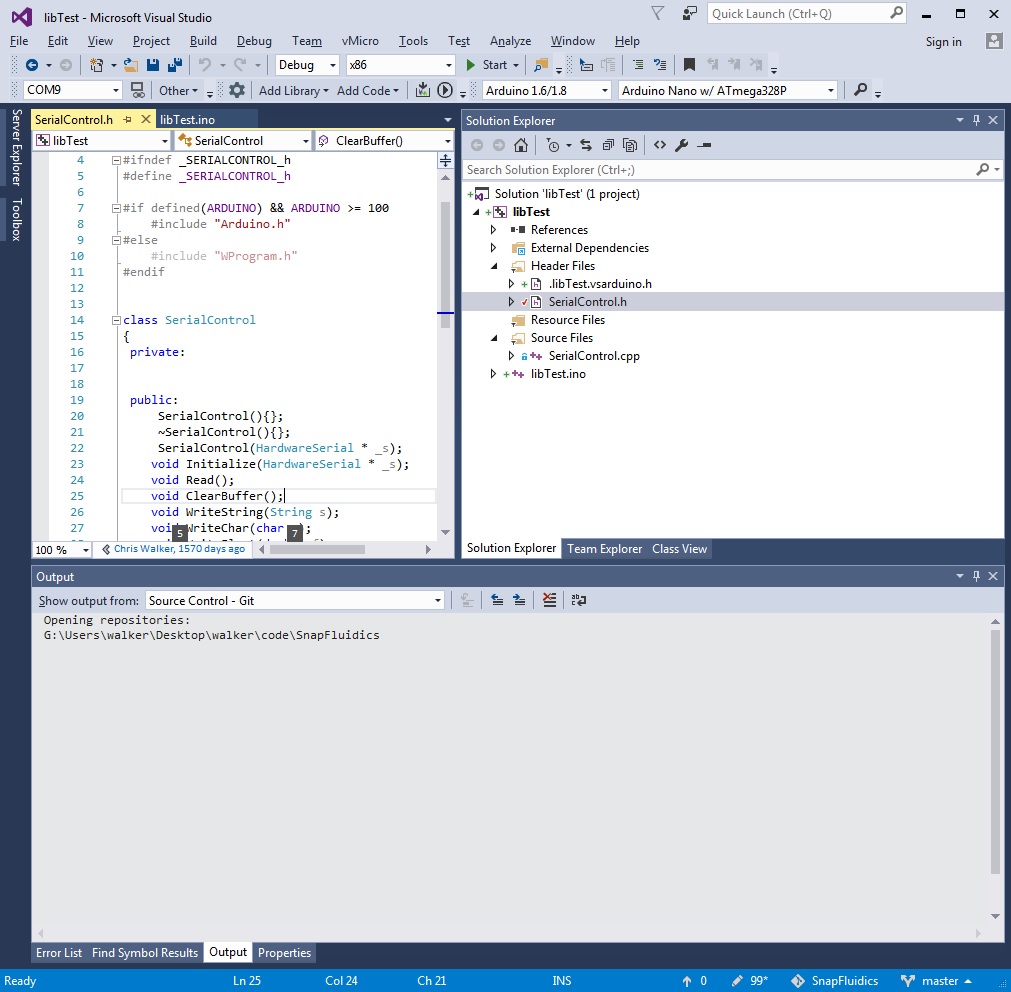Click the Add Code button
This screenshot has width=1011, height=992.
[x=368, y=91]
